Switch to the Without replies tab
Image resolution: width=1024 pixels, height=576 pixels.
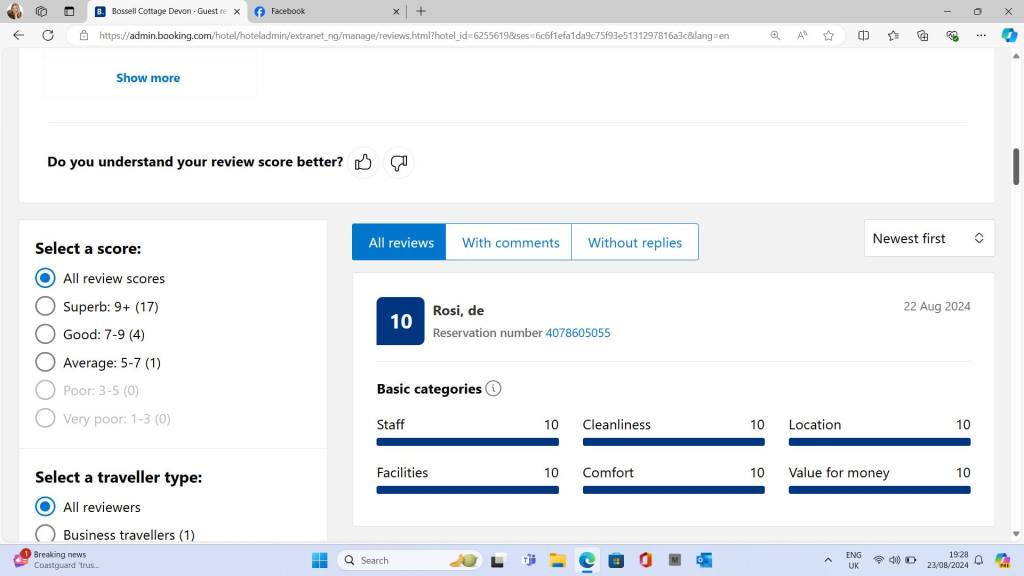point(634,242)
